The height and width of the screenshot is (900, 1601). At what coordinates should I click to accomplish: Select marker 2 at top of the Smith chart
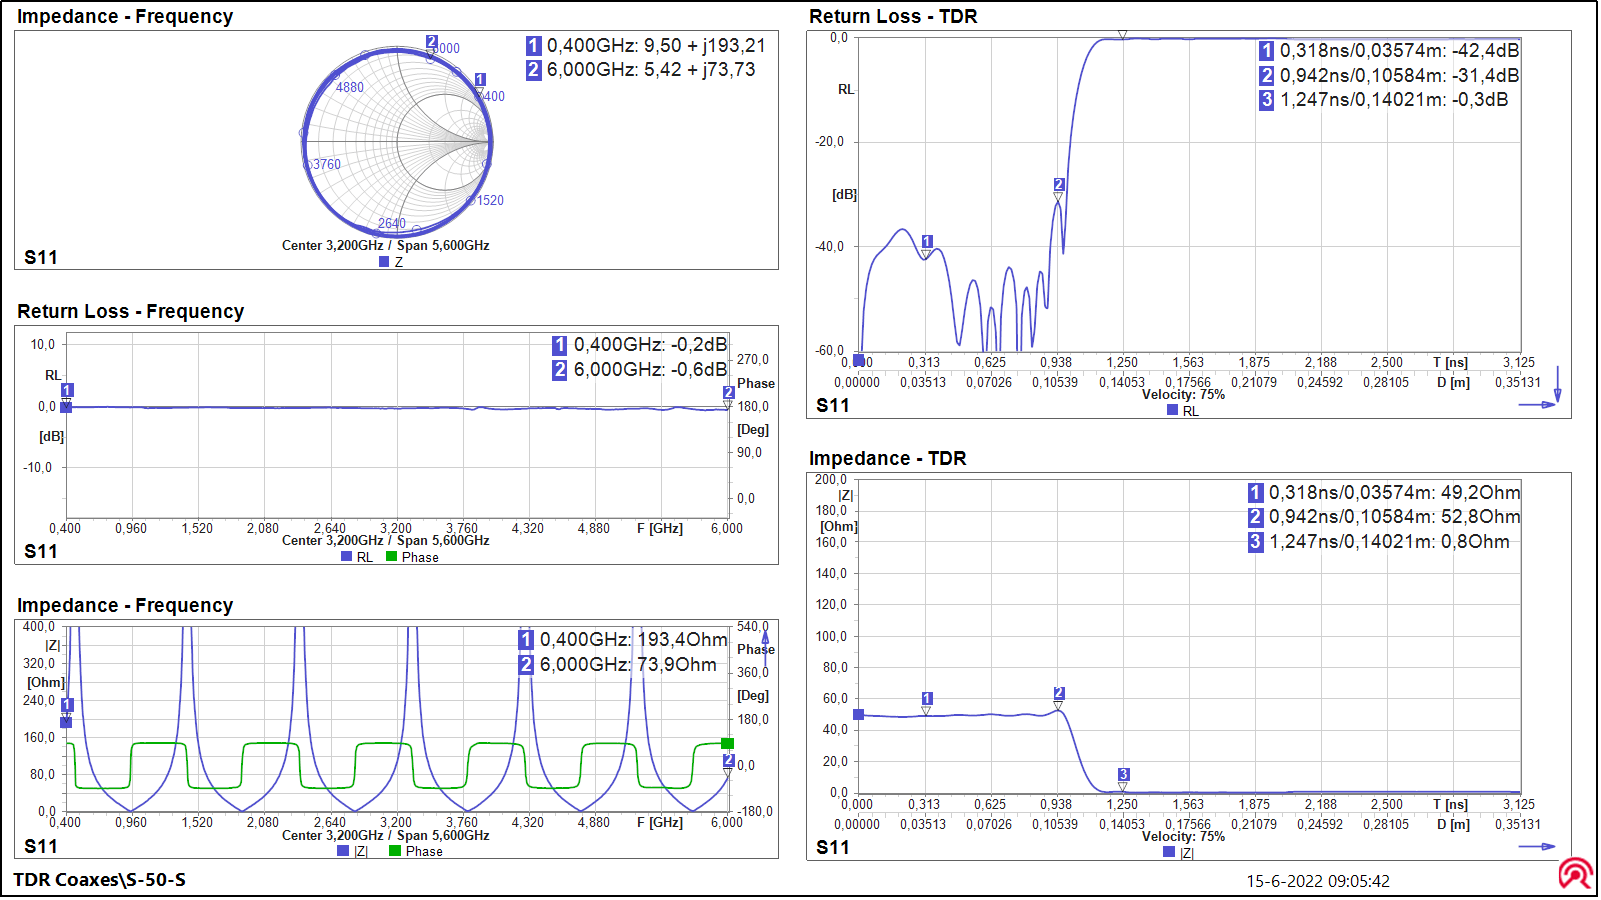click(x=431, y=42)
